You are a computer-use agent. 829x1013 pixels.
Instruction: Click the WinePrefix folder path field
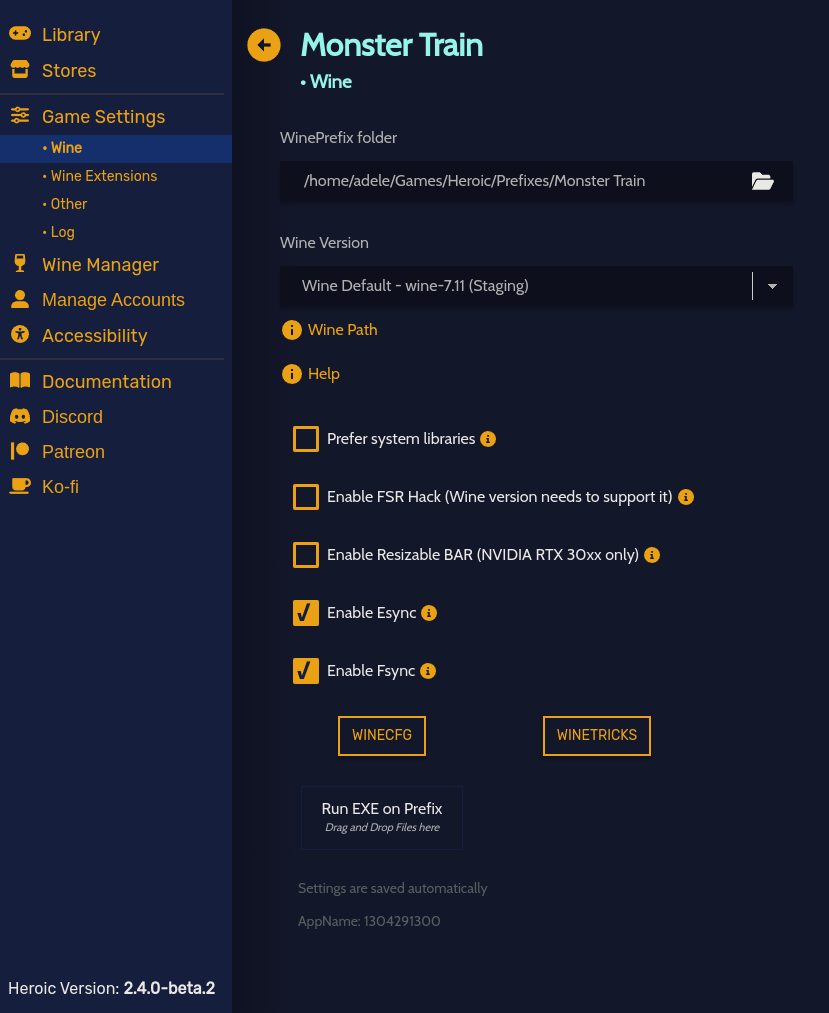[536, 182]
